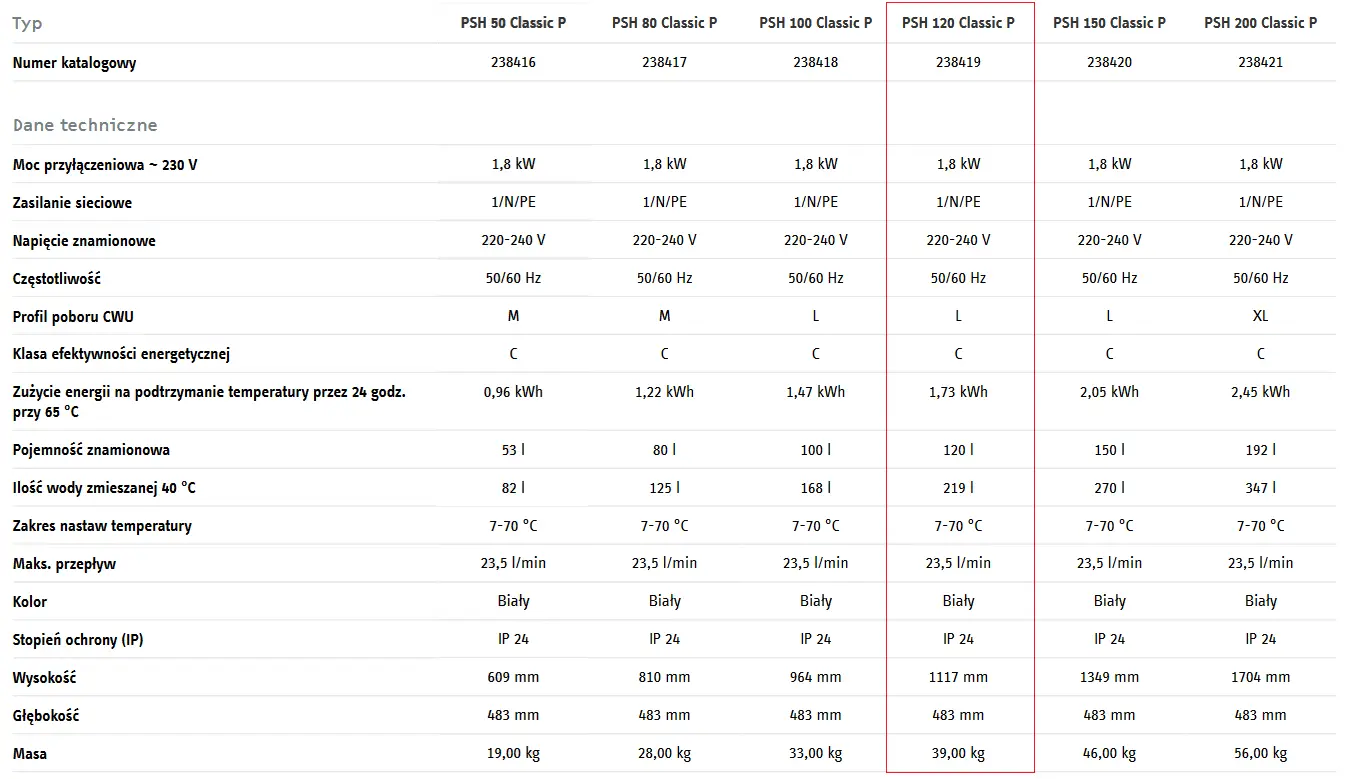Screen dimensions: 1345x779
Task: Select the Numer katalogowy row label
Action: coord(74,63)
